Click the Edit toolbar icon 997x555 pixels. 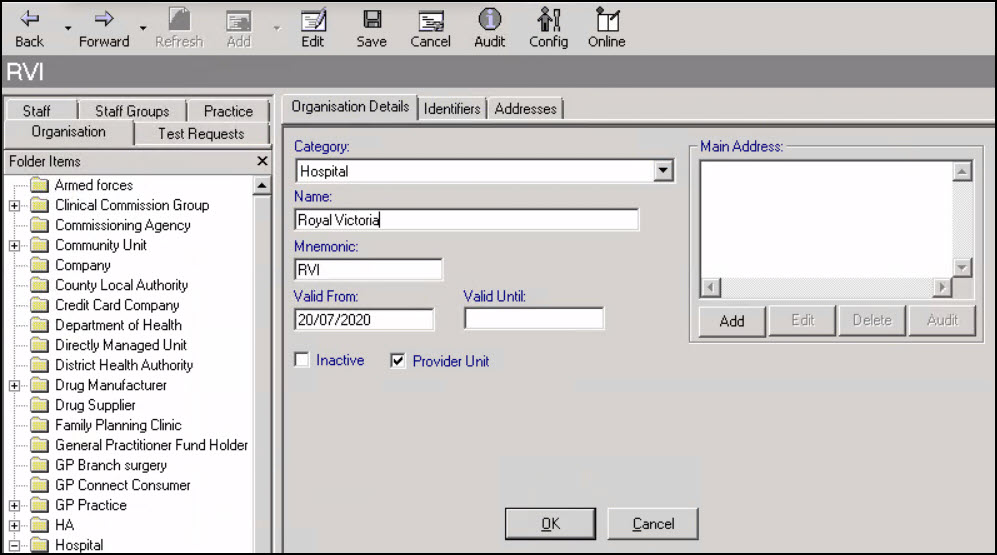313,20
